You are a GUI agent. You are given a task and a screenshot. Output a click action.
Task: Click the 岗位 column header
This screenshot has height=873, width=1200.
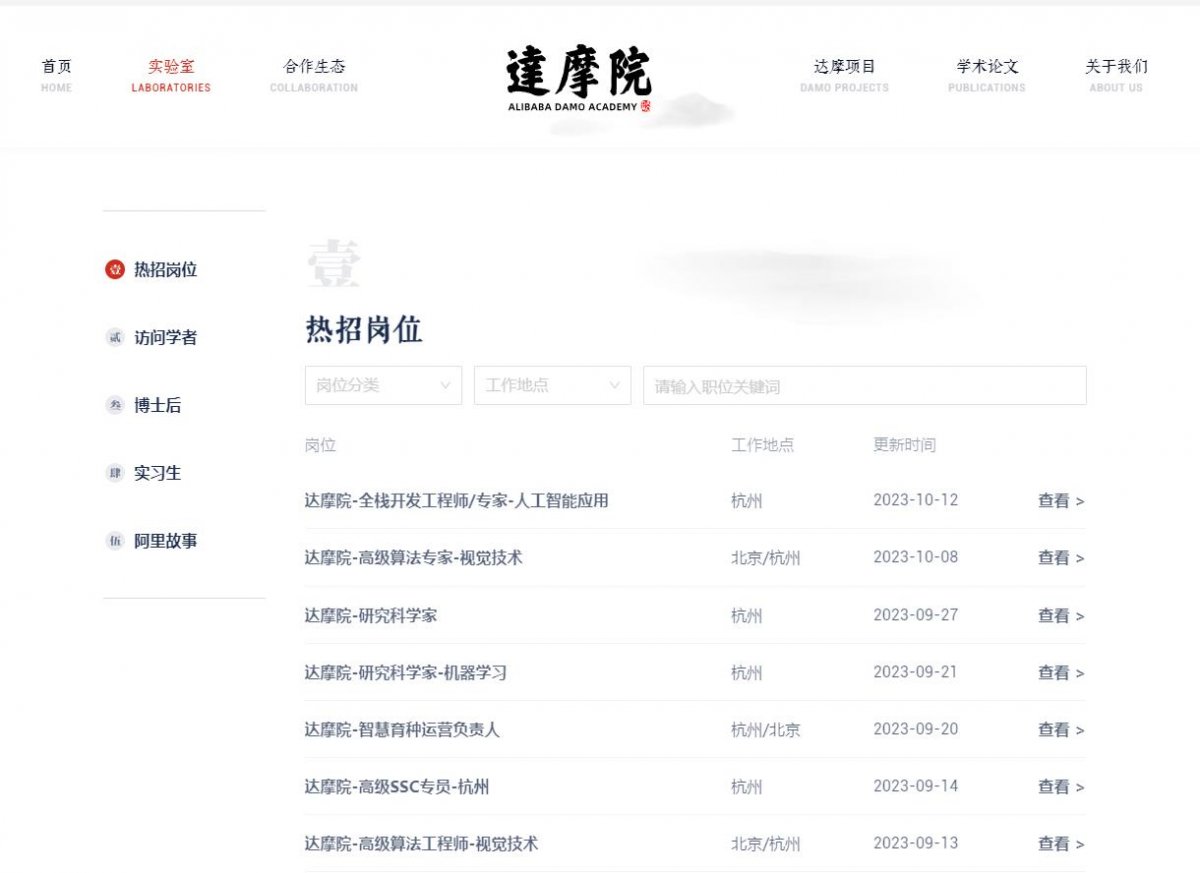click(321, 445)
